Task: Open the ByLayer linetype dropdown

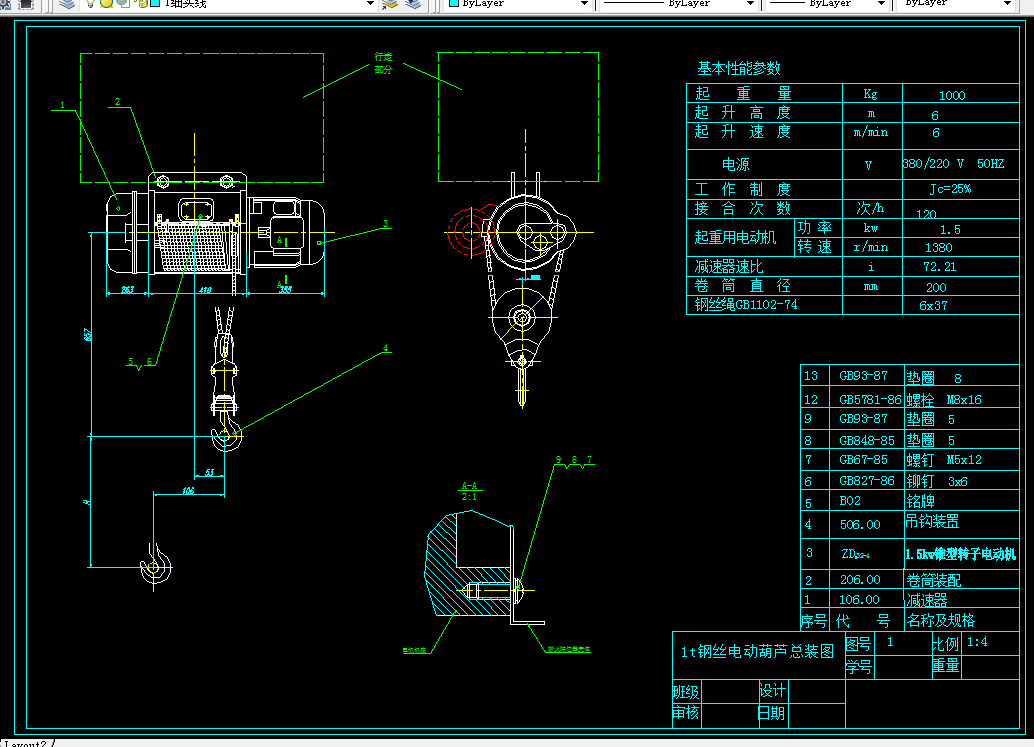Action: [x=750, y=4]
